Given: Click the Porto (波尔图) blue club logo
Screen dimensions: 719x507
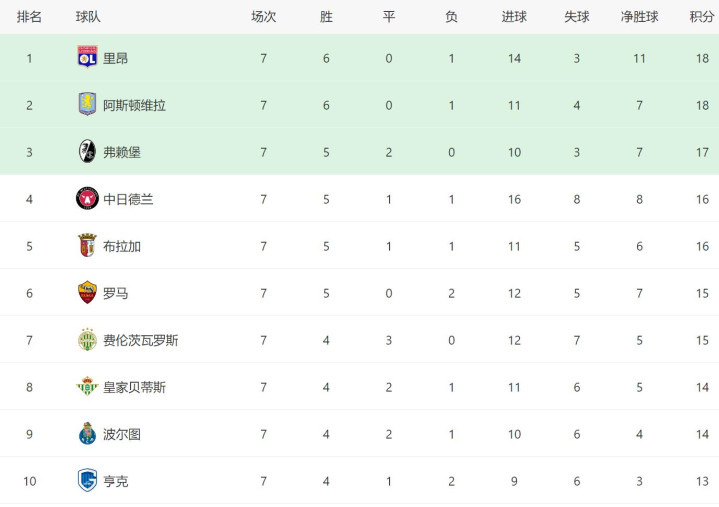Looking at the screenshot, I should (x=87, y=433).
